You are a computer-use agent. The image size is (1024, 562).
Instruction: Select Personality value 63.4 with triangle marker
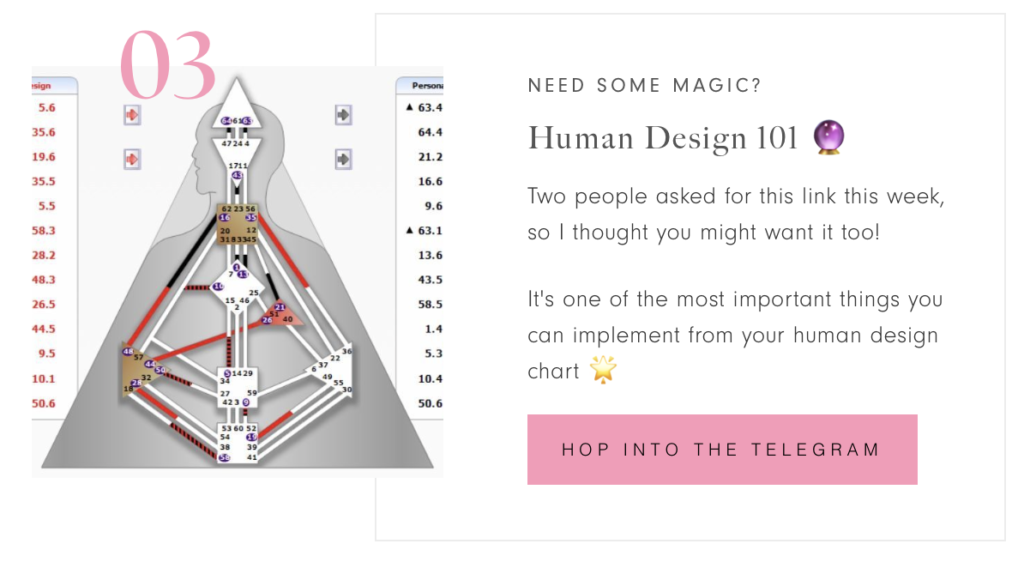tap(424, 108)
